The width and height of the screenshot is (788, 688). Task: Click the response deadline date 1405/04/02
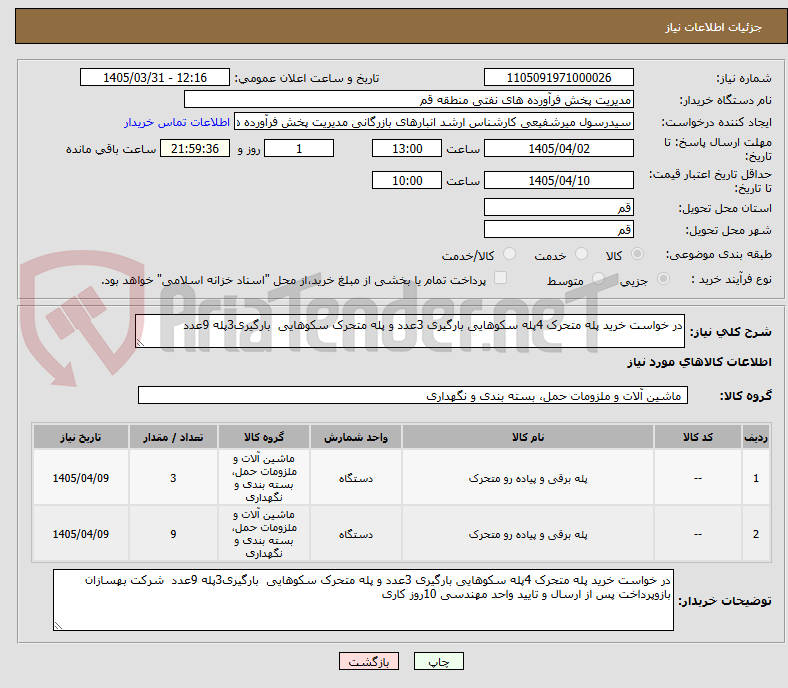(x=558, y=148)
